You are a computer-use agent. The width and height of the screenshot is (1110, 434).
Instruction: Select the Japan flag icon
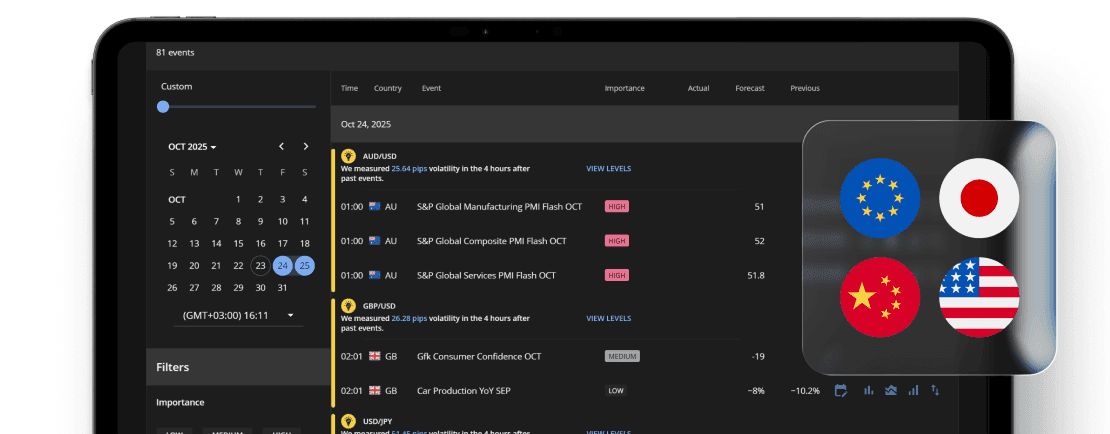coord(979,198)
